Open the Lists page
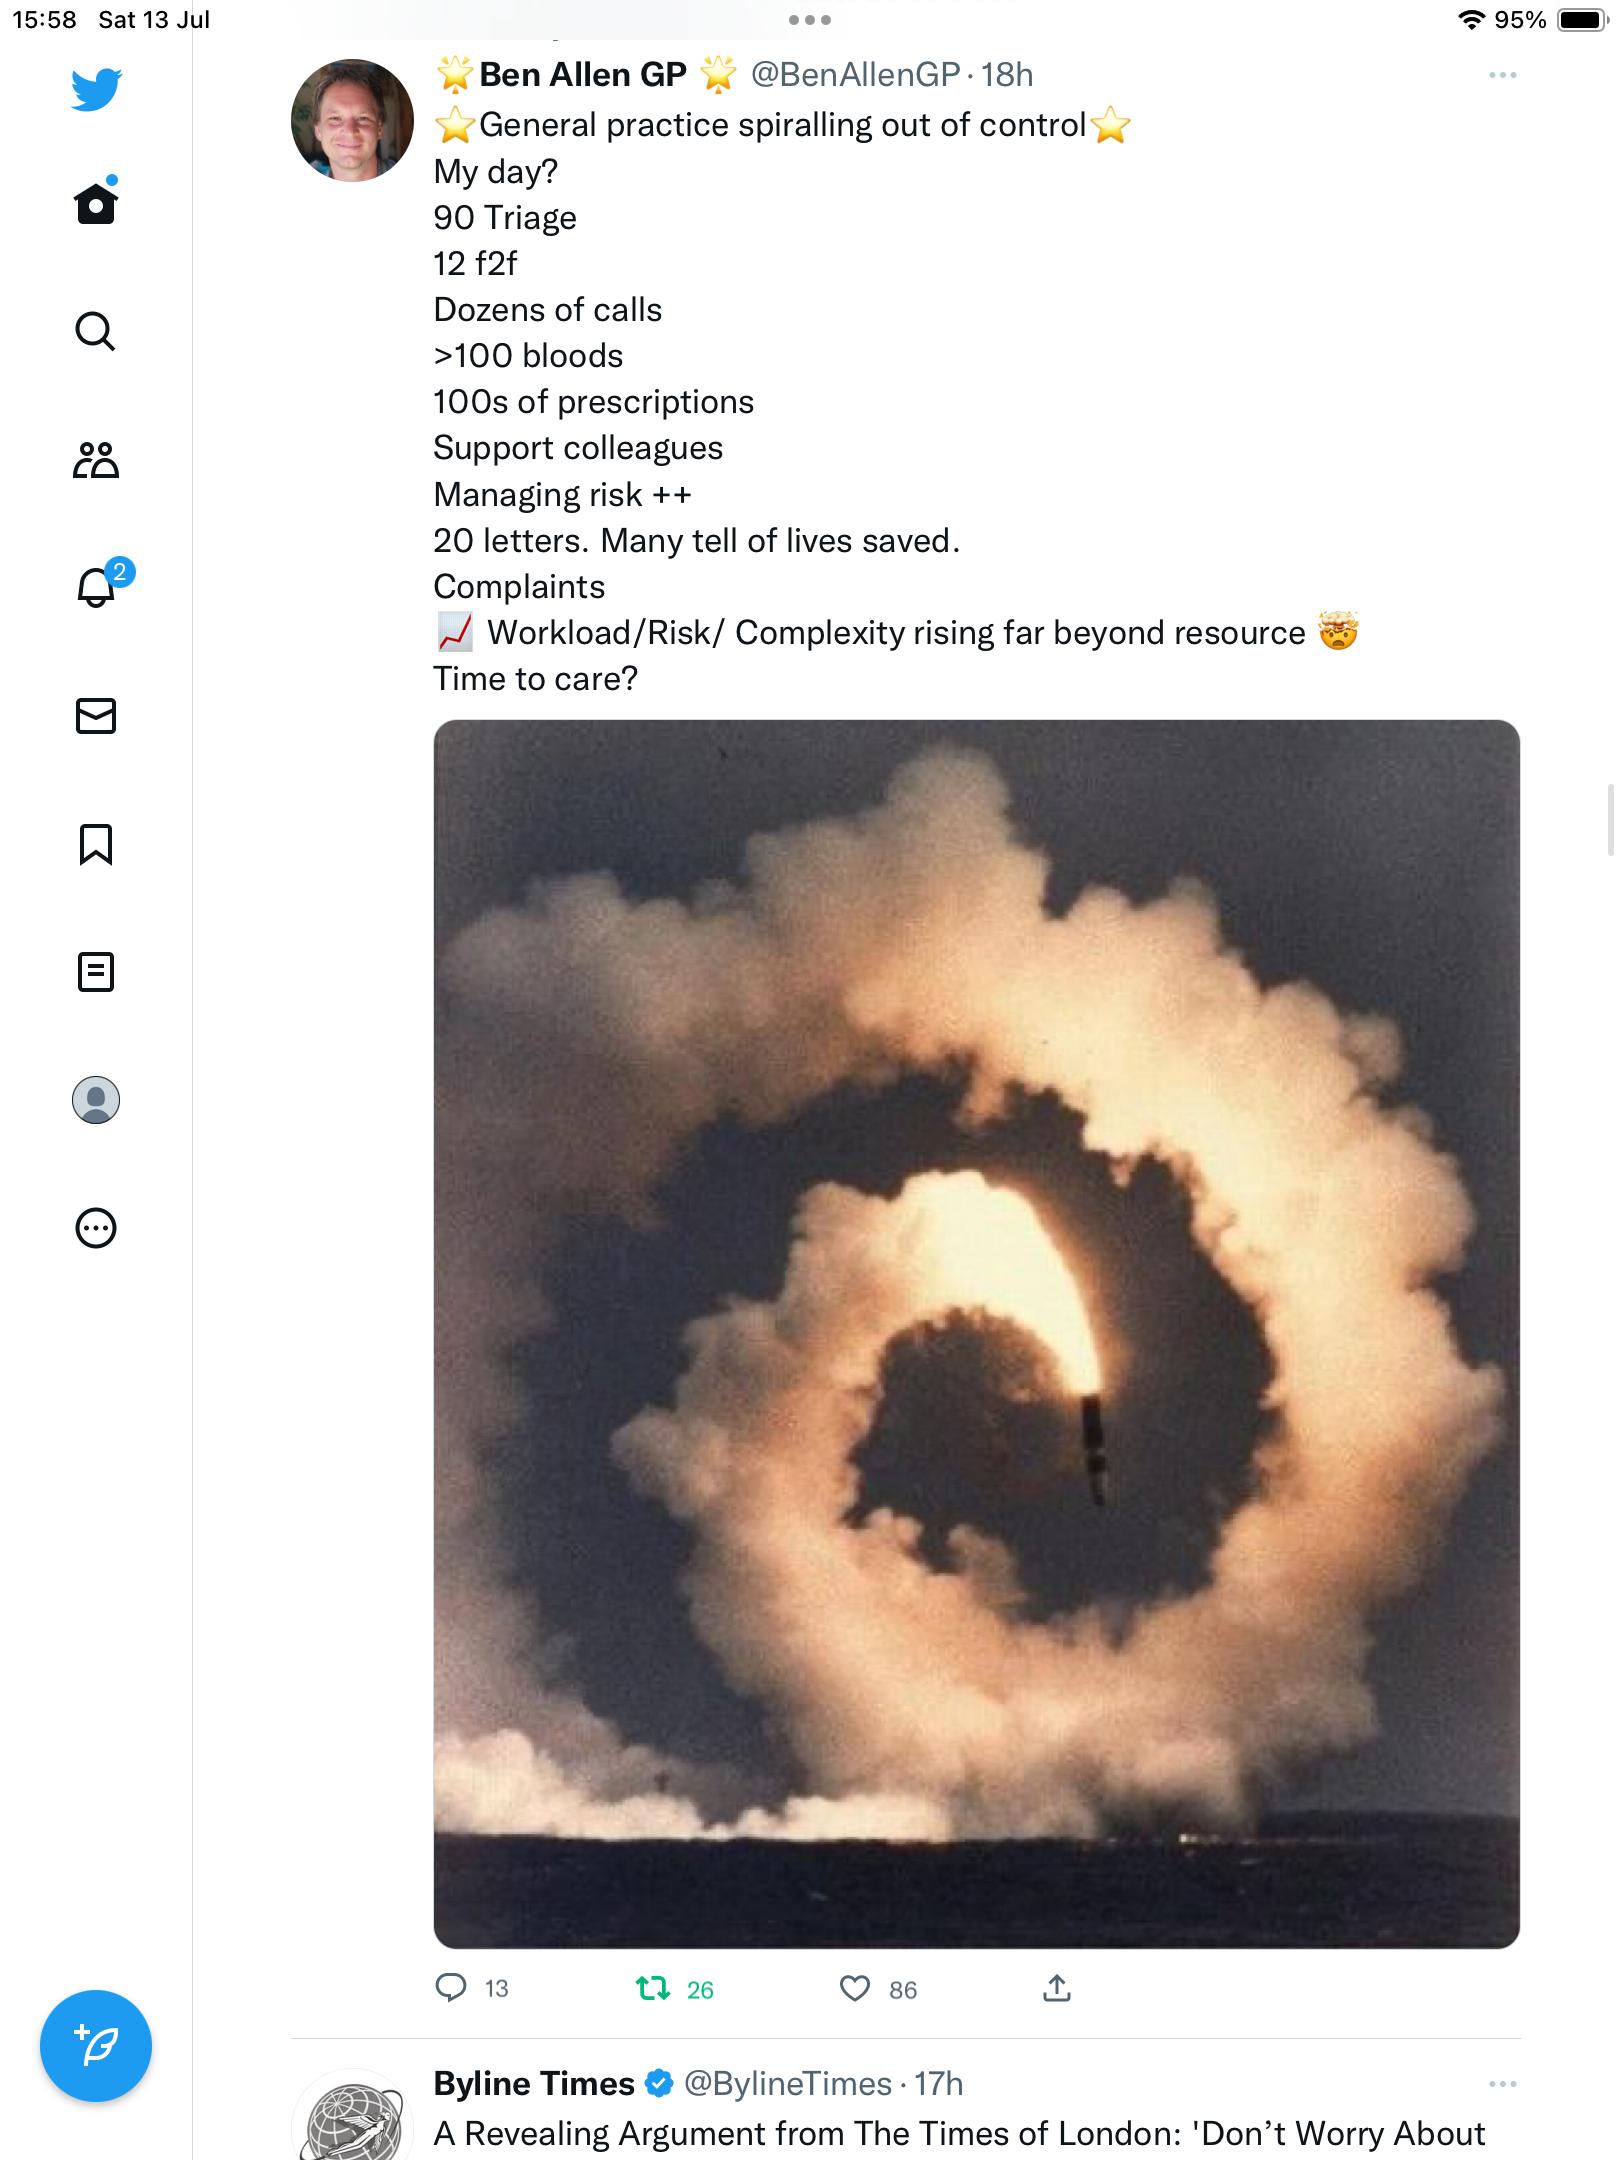This screenshot has height=2160, width=1620. pyautogui.click(x=96, y=972)
